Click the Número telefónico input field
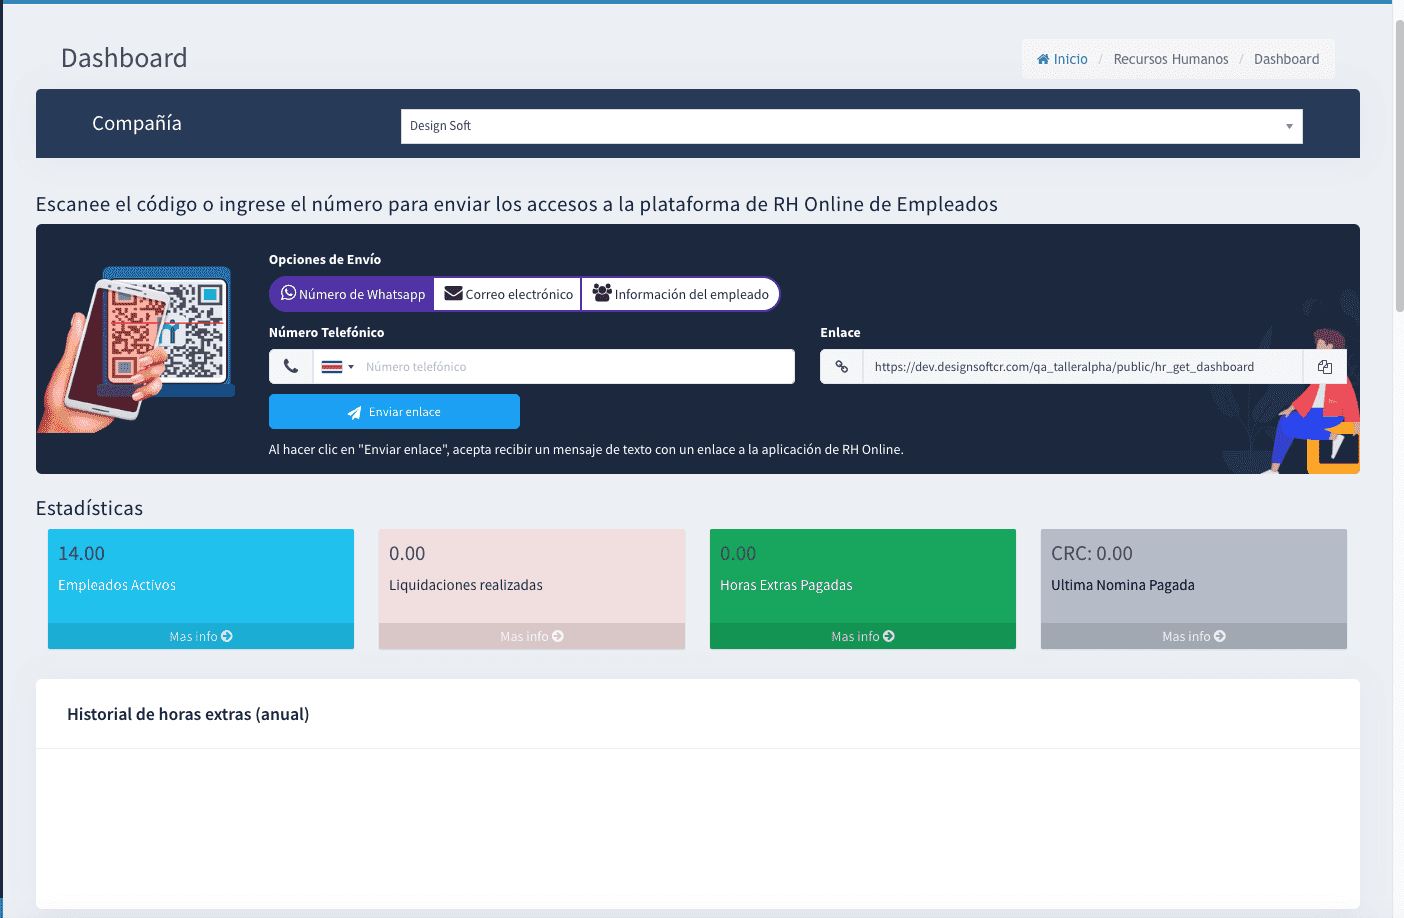 point(576,367)
